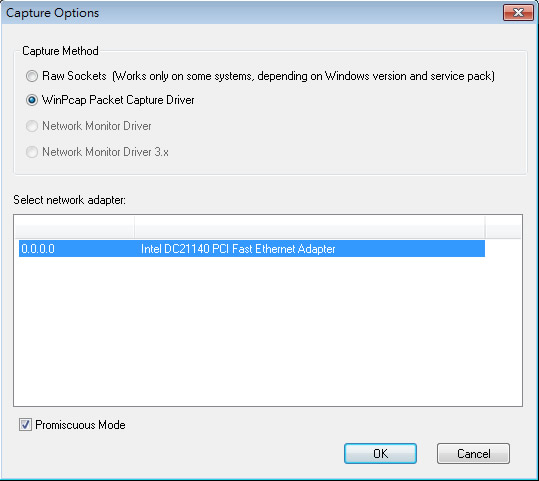Click the narrow rightmost column header
This screenshot has height=481, width=539.
[503, 227]
